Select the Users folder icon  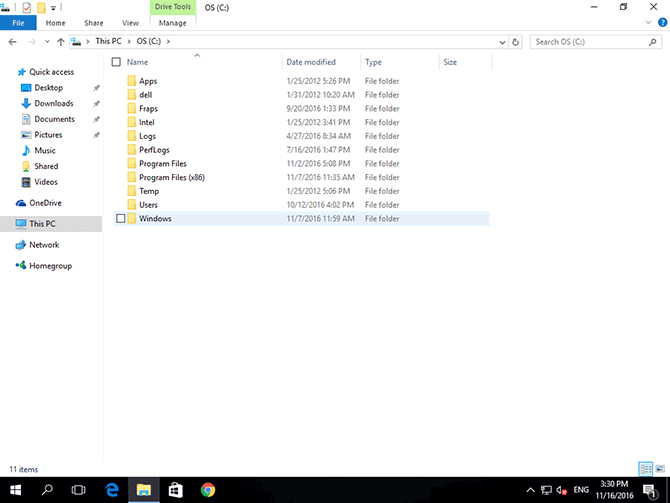(x=132, y=205)
